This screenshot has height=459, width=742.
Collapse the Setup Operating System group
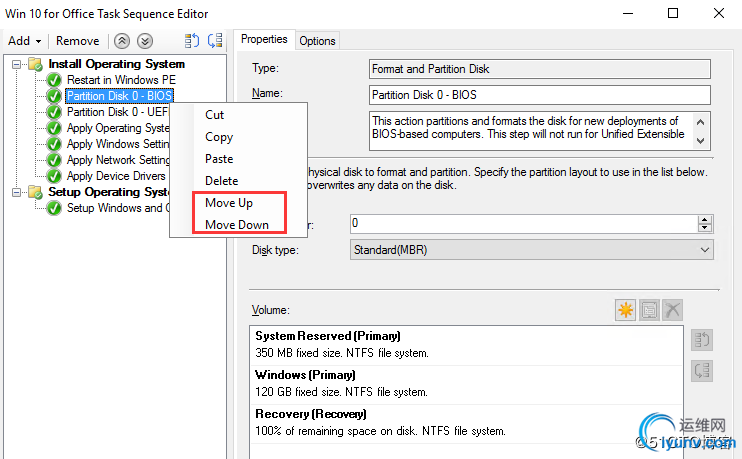click(x=17, y=192)
